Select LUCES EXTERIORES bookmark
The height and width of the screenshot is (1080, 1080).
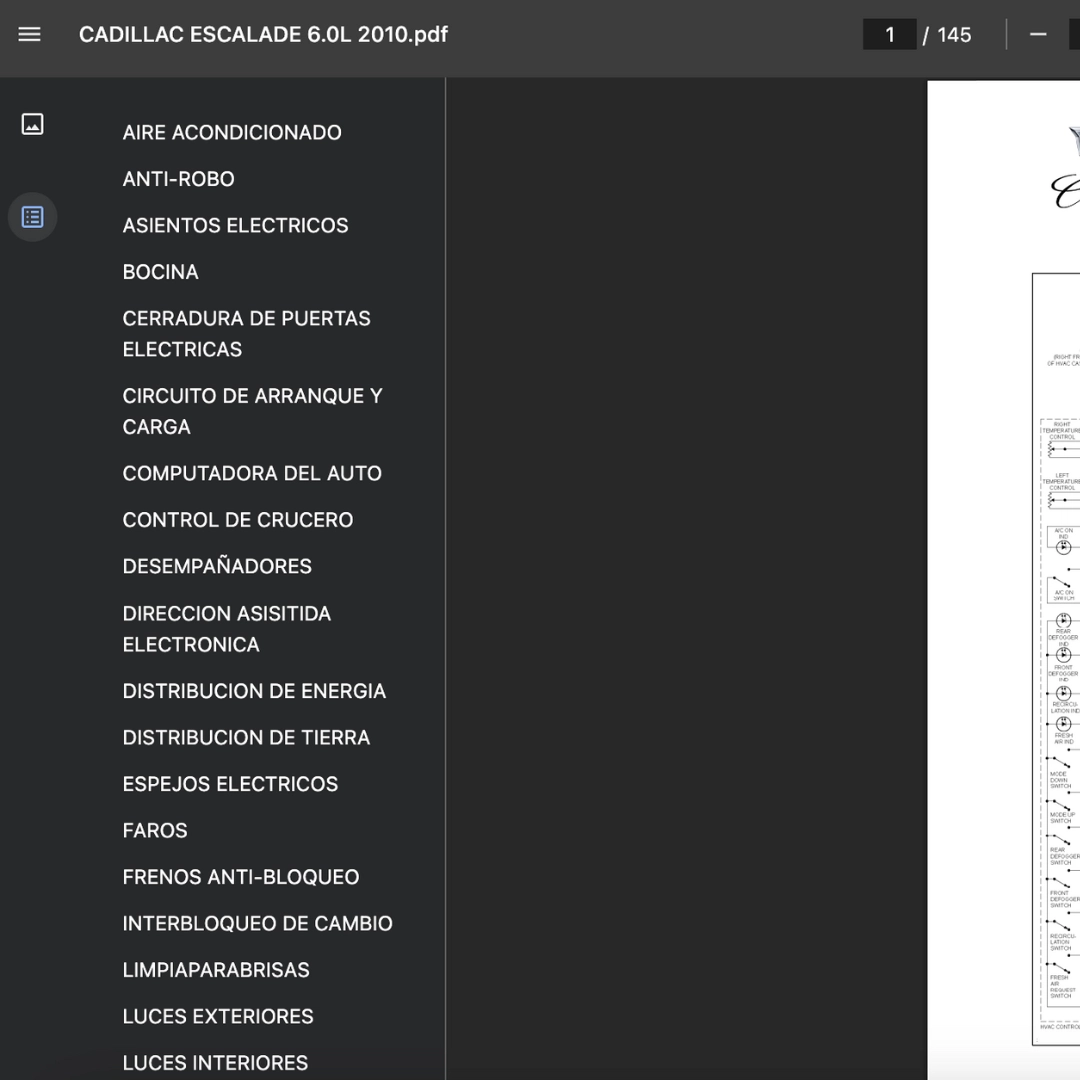(x=218, y=1017)
